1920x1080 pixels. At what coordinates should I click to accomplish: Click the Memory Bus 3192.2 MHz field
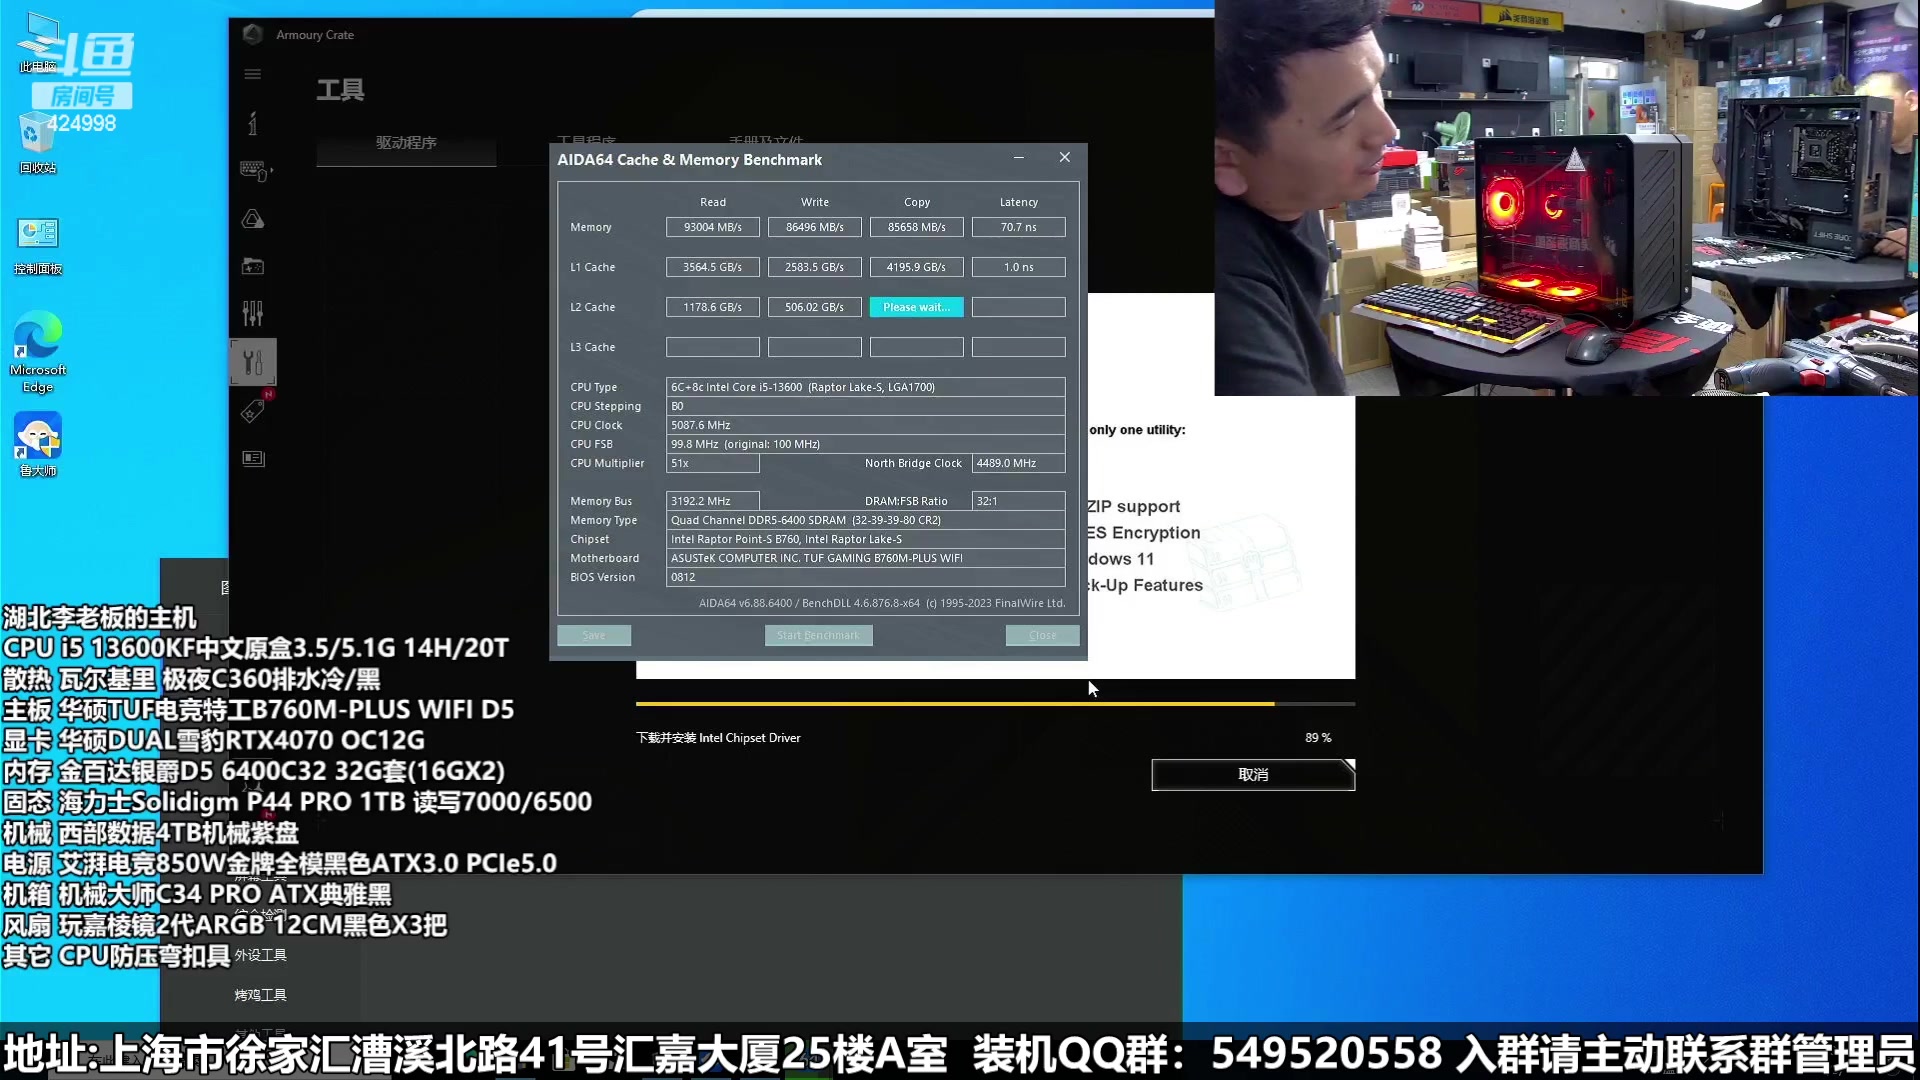click(713, 501)
